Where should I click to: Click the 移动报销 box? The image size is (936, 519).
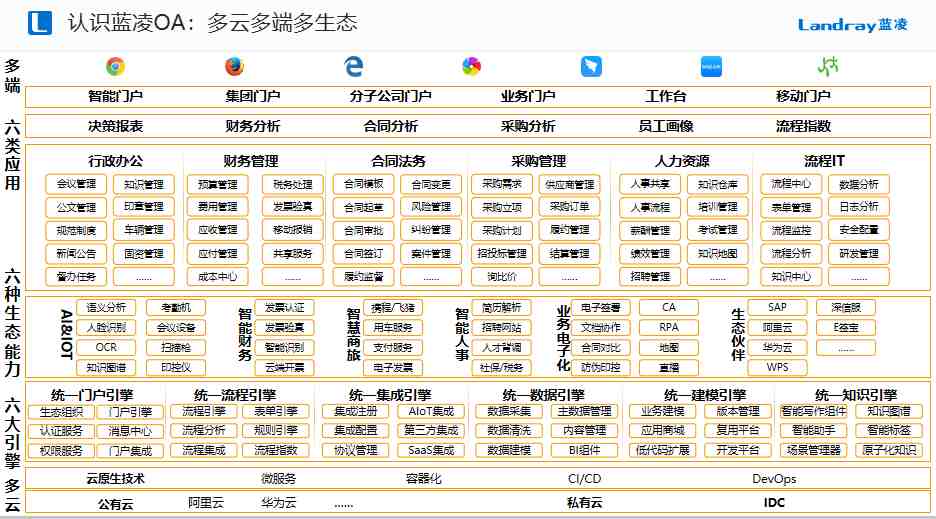[292, 230]
